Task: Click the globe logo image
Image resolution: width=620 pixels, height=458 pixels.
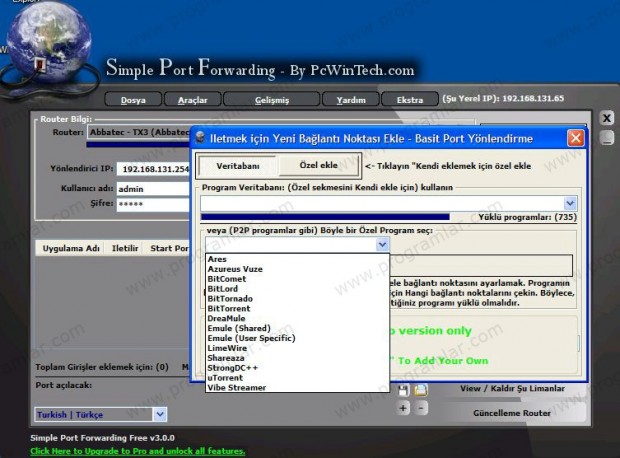Action: 49,44
